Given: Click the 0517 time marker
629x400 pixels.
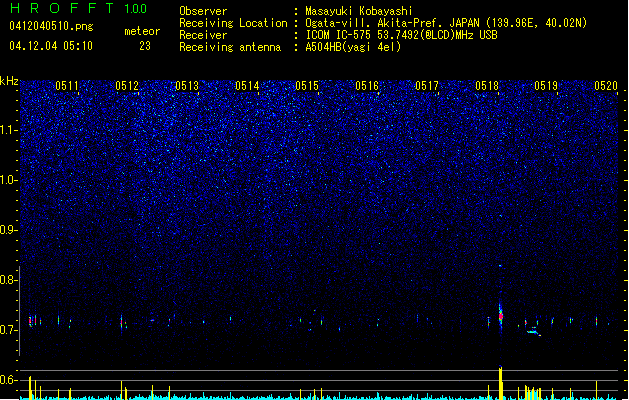Looking at the screenshot, I should (427, 86).
